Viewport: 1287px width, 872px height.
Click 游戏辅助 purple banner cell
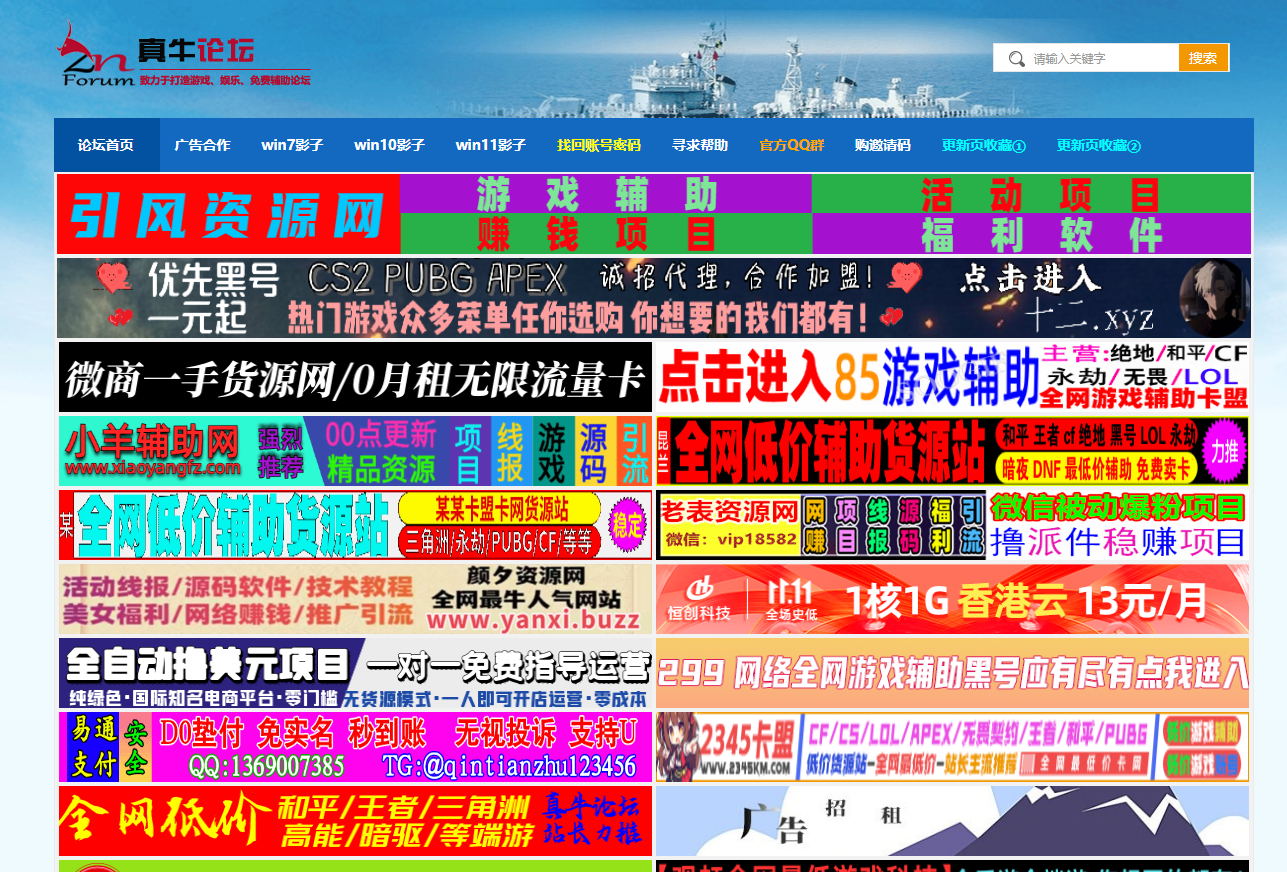pyautogui.click(x=606, y=194)
